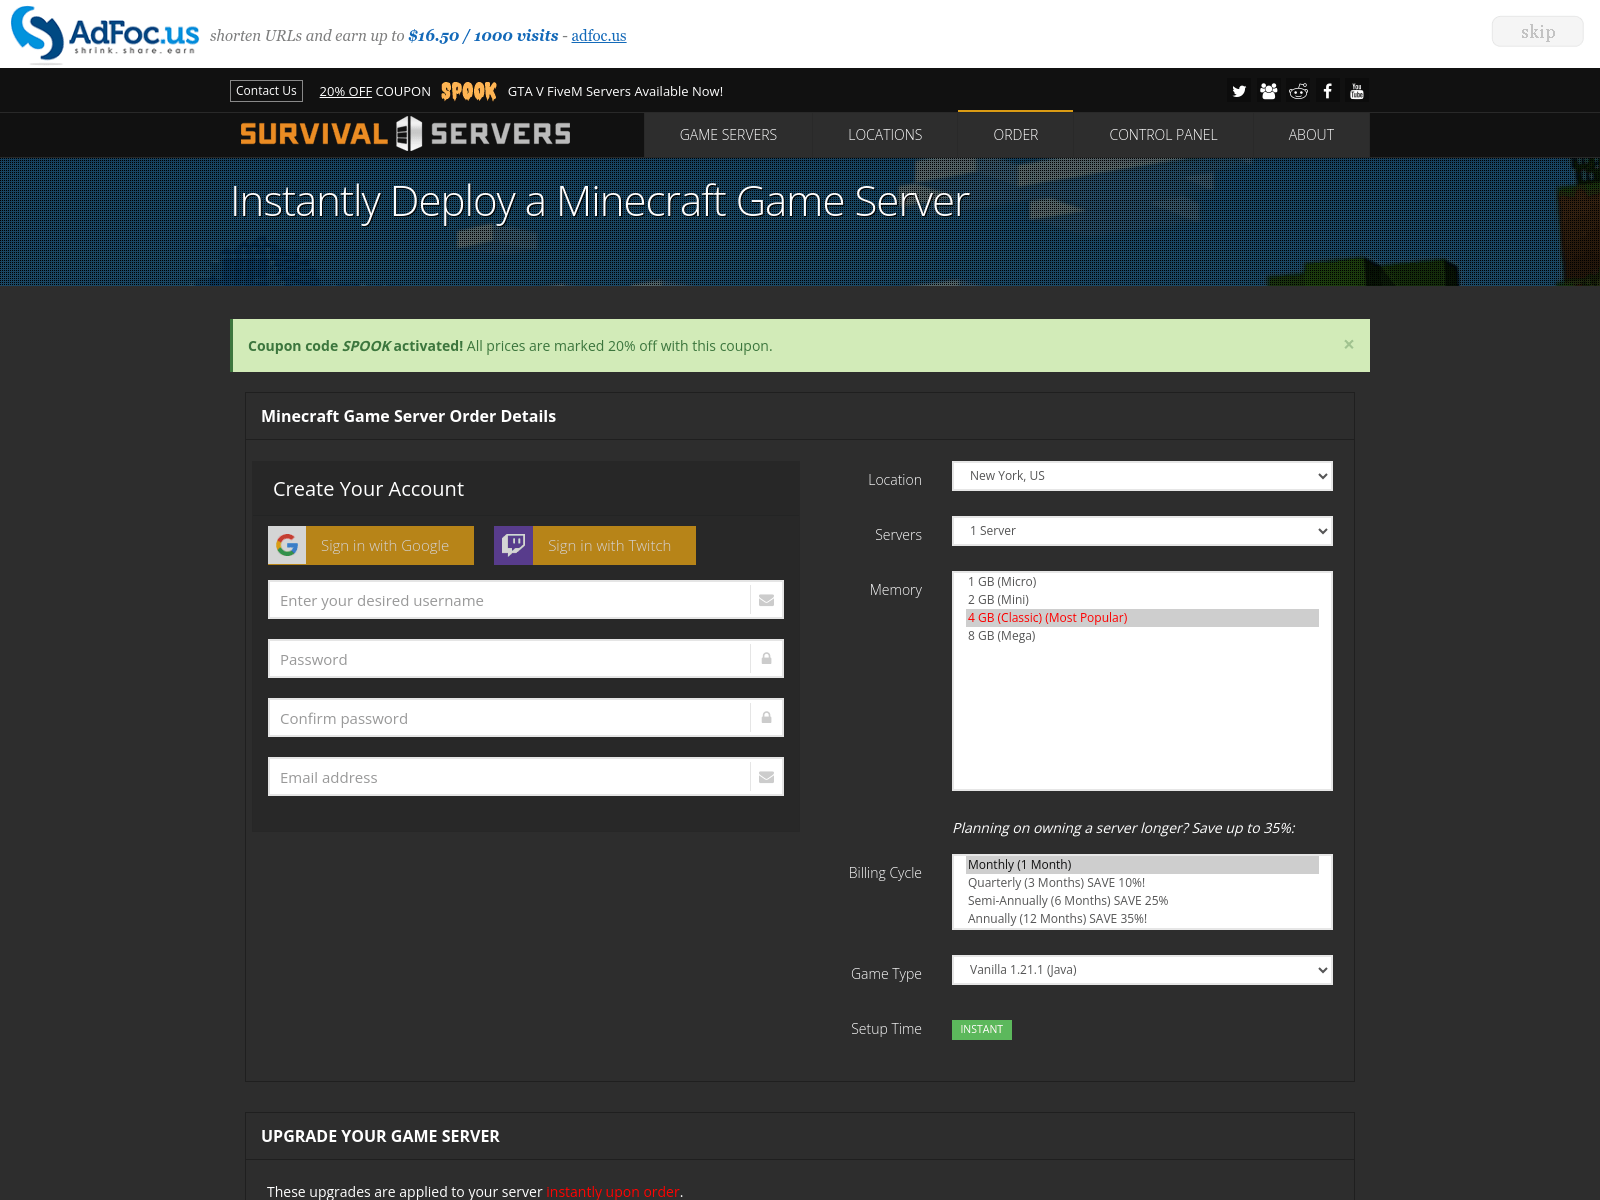Screen dimensions: 1600x1200
Task: Go to the Order tab
Action: click(1015, 135)
